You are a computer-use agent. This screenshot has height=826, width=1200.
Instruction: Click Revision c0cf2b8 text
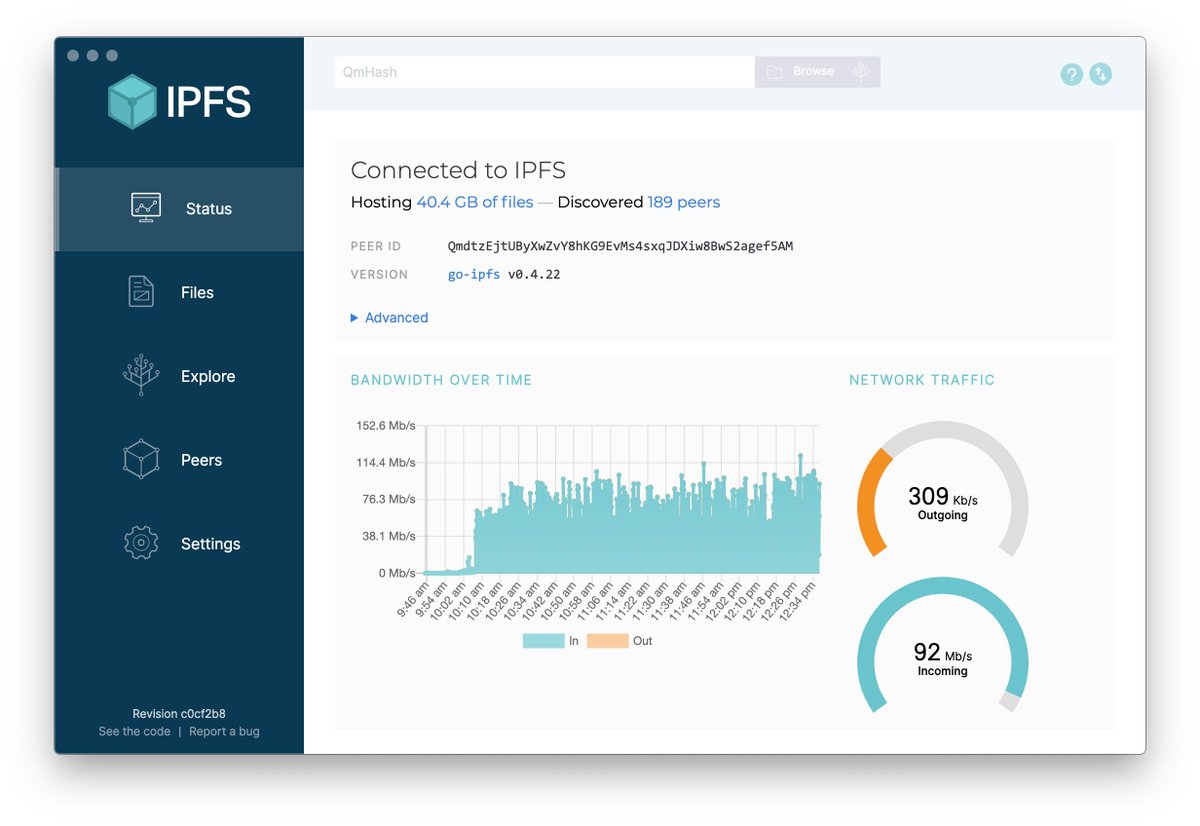pos(179,714)
